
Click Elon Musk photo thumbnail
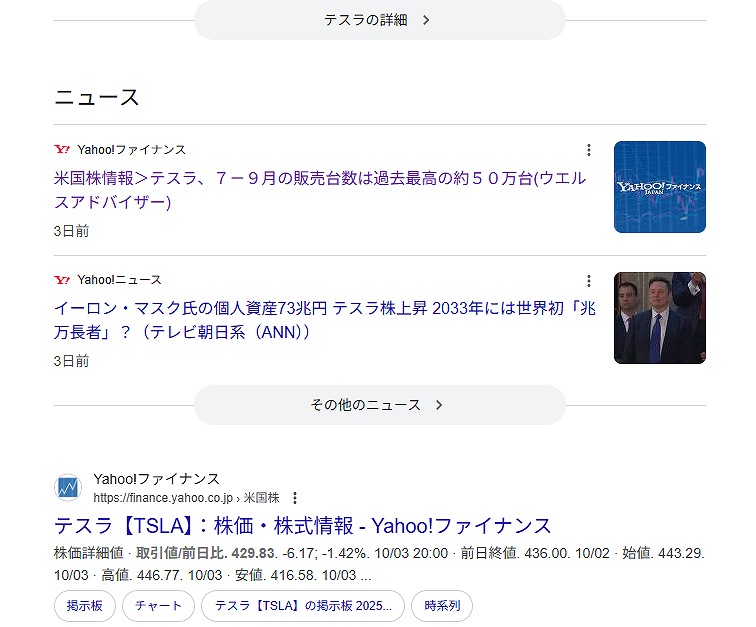(x=659, y=318)
